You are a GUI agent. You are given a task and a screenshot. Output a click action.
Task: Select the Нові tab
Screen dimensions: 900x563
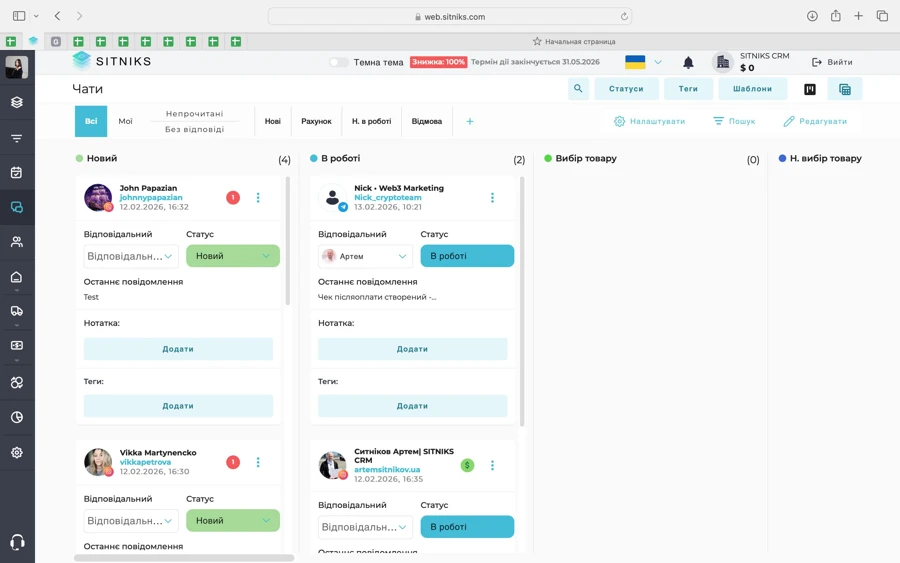coord(273,121)
